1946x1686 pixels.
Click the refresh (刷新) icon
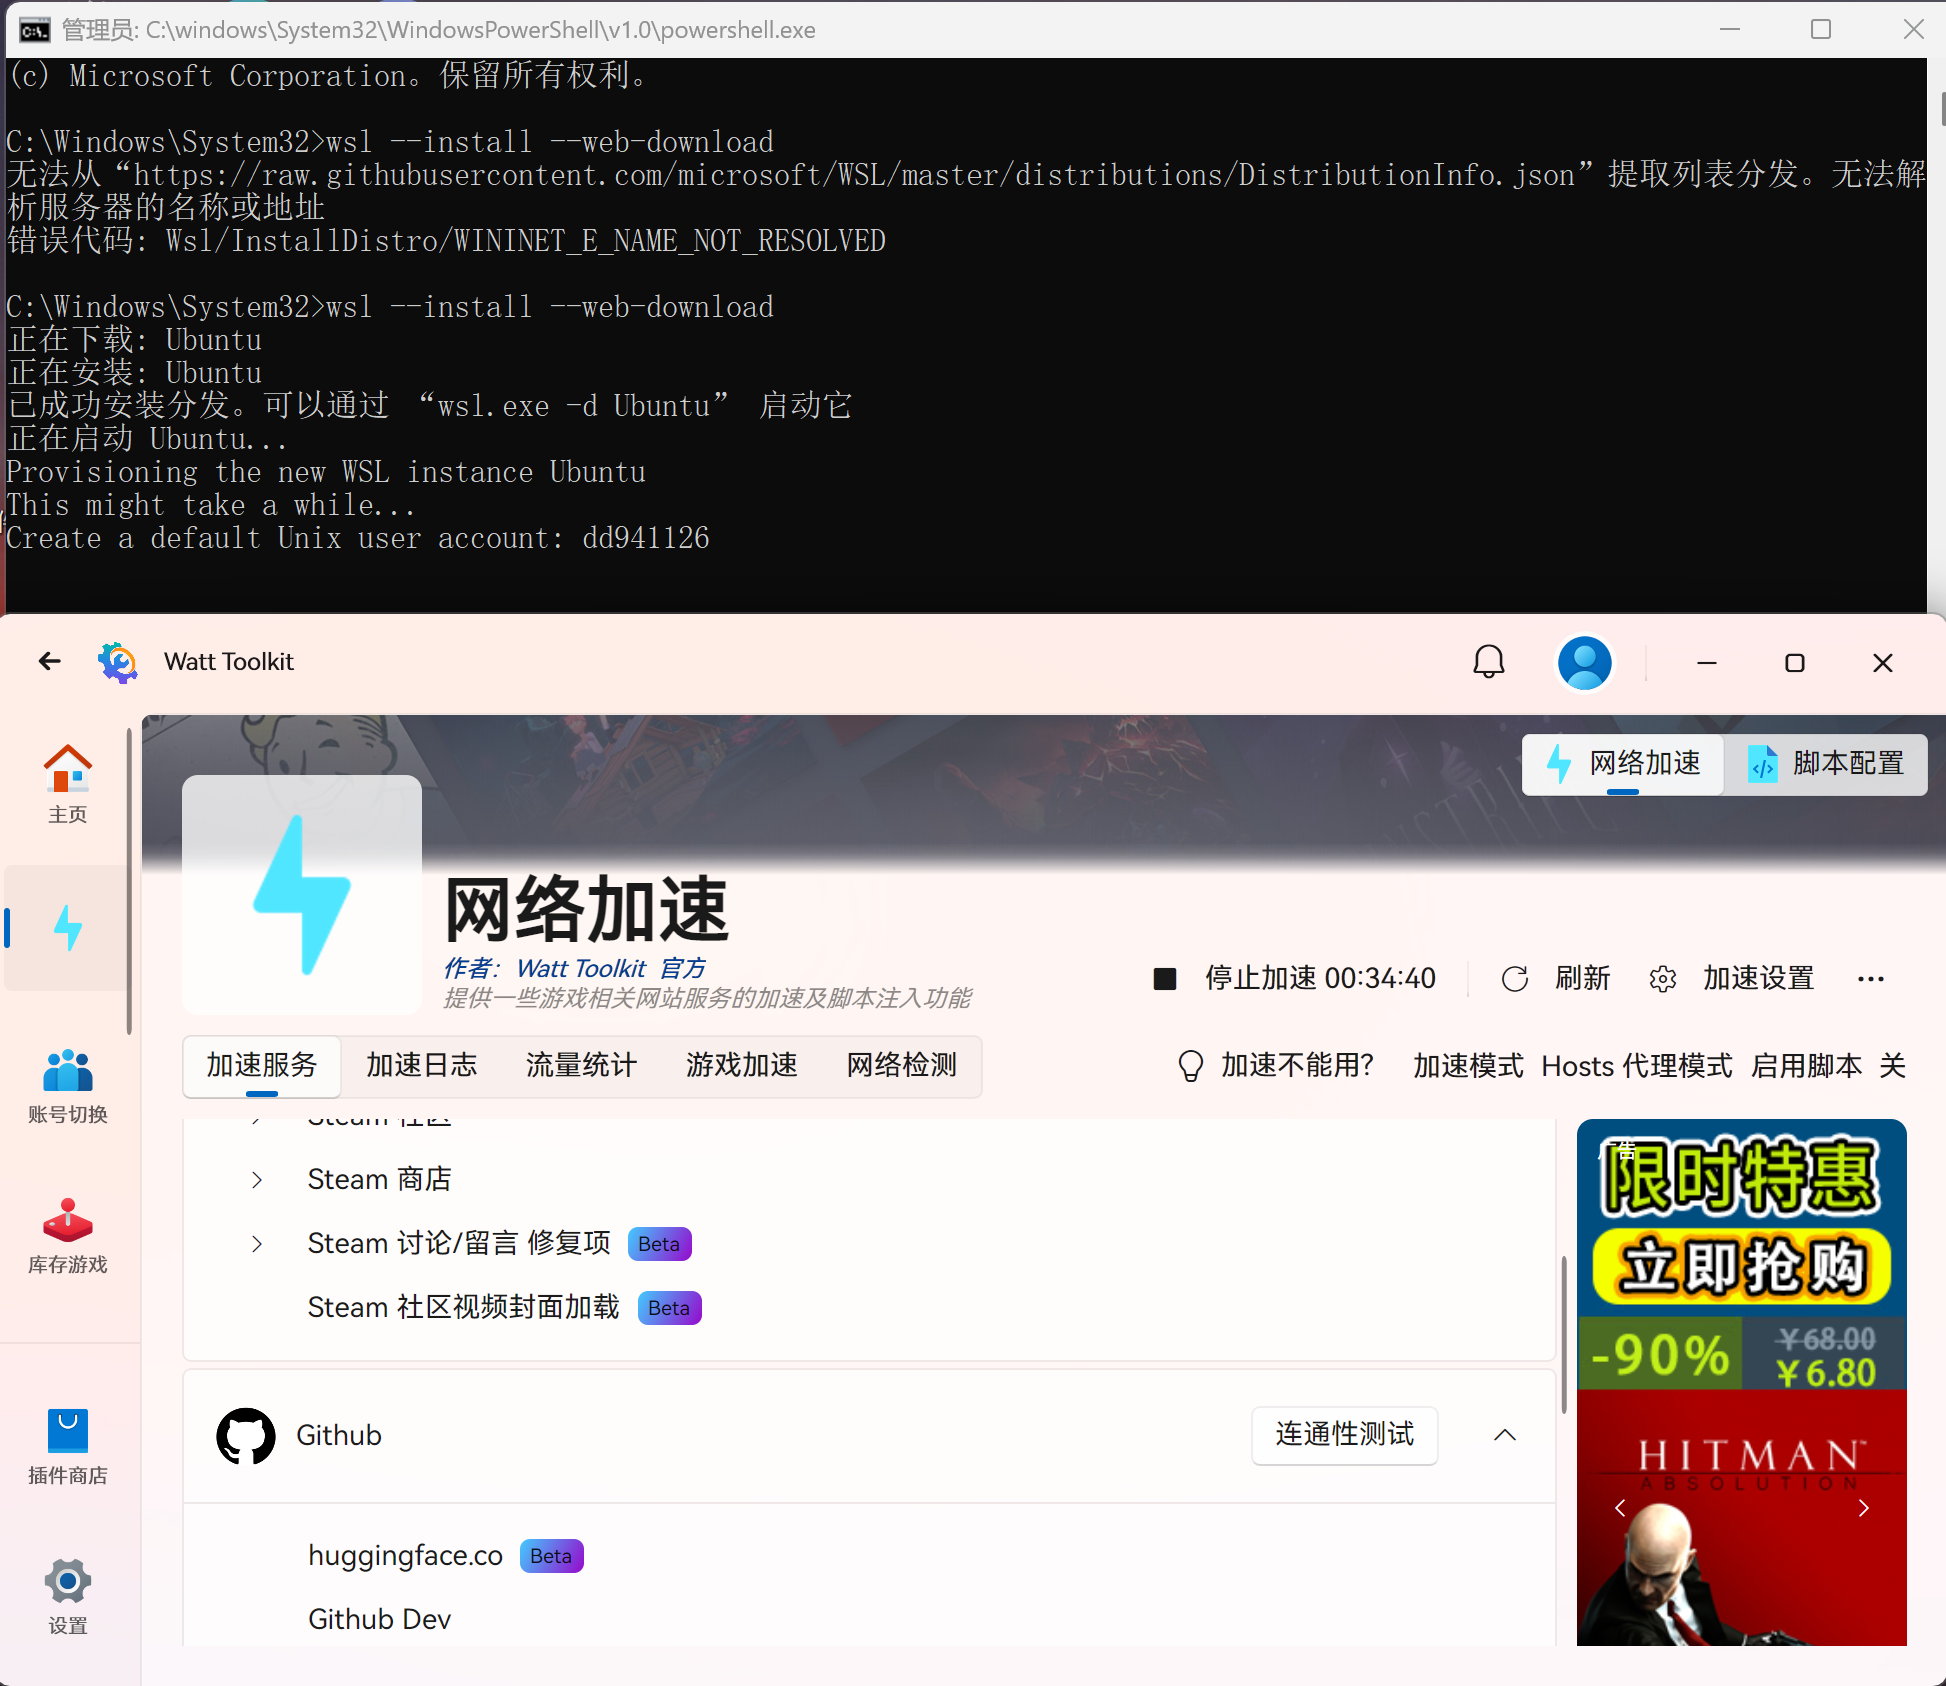[x=1515, y=978]
